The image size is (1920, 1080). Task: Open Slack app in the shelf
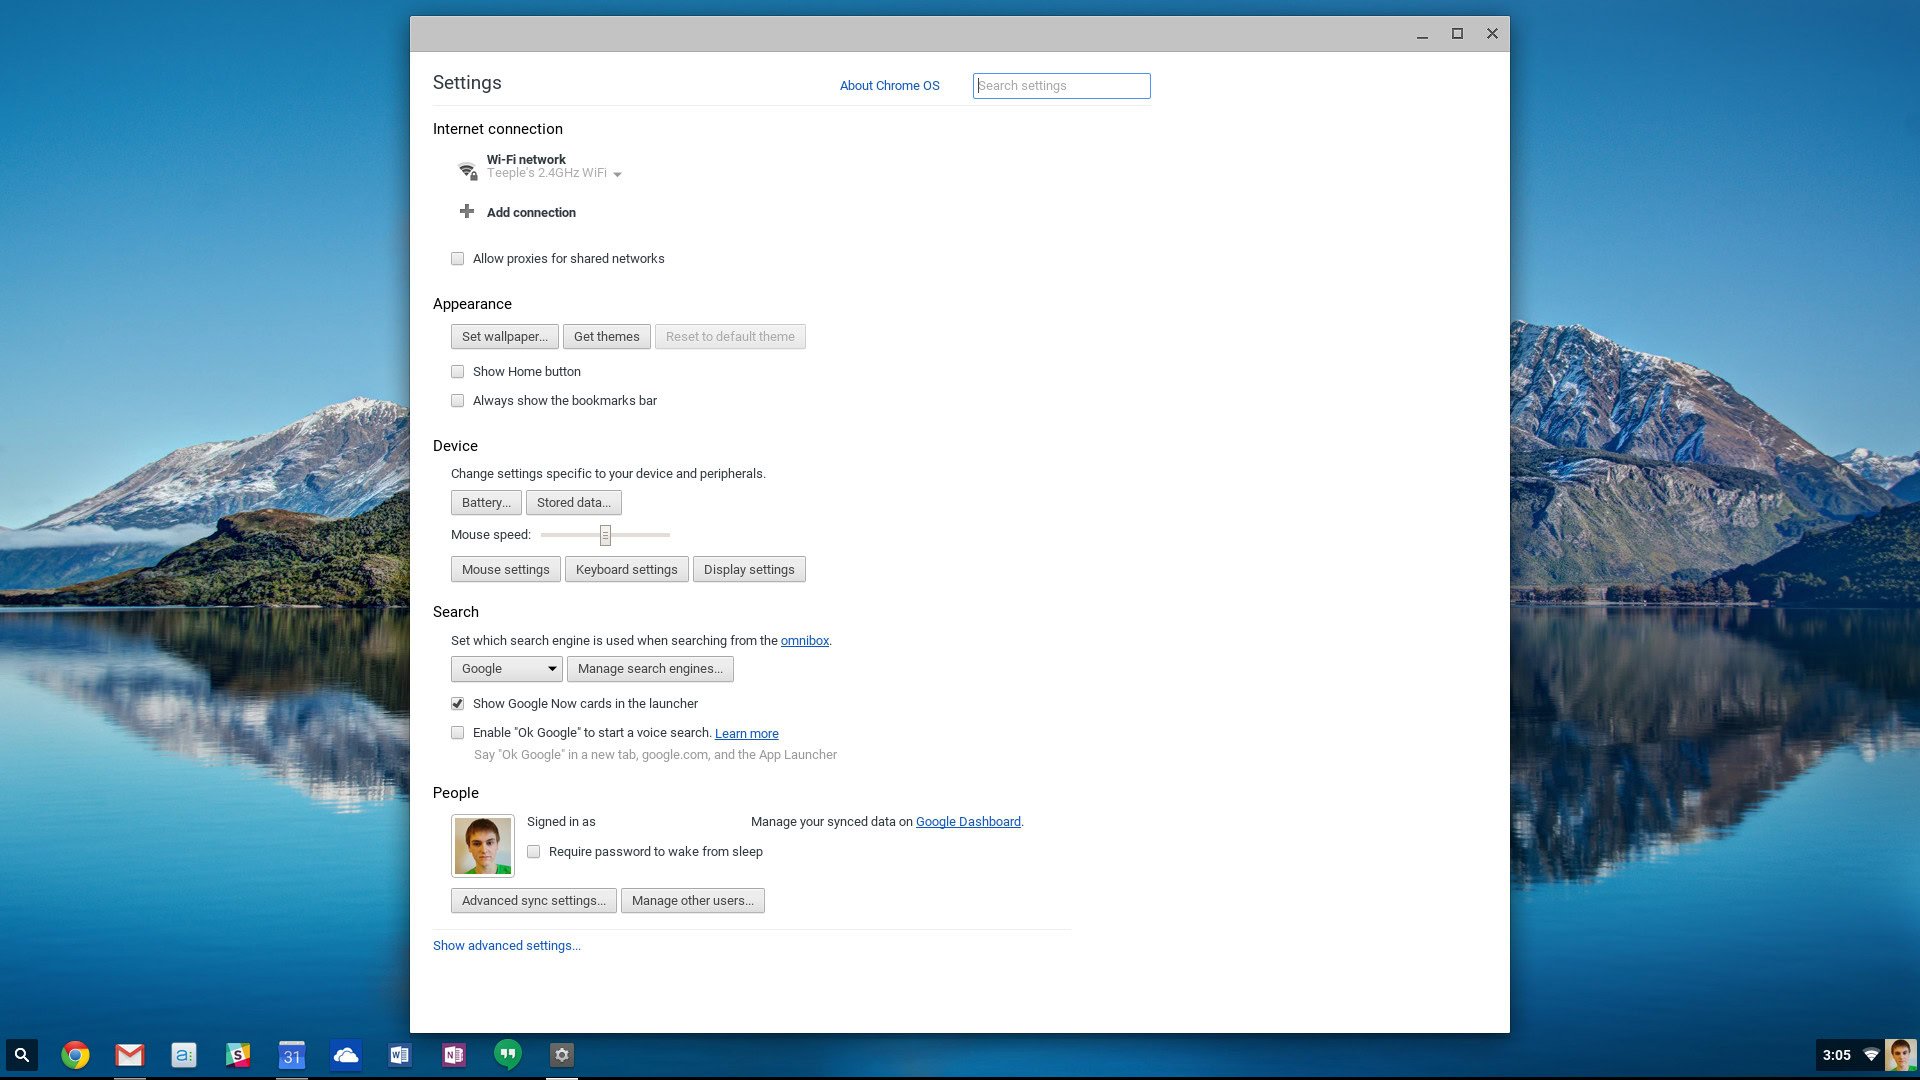(x=238, y=1055)
